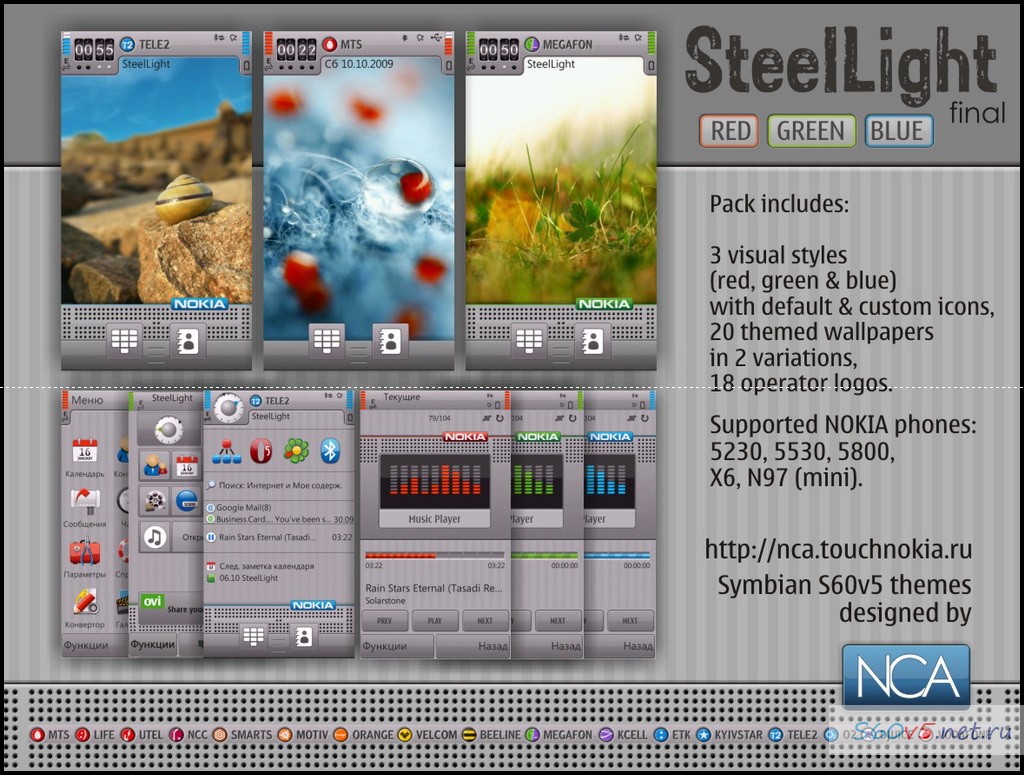Toggle repeat icon in the red music player
This screenshot has width=1024, height=775.
coord(500,418)
